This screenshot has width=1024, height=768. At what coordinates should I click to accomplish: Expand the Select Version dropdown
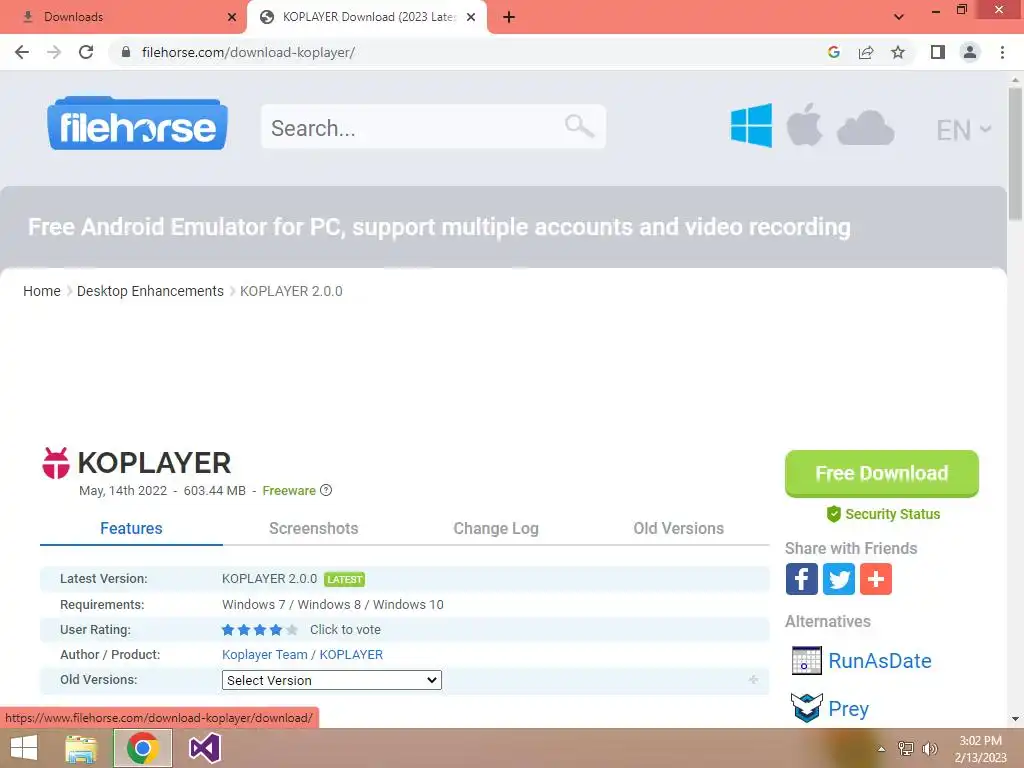tap(332, 680)
